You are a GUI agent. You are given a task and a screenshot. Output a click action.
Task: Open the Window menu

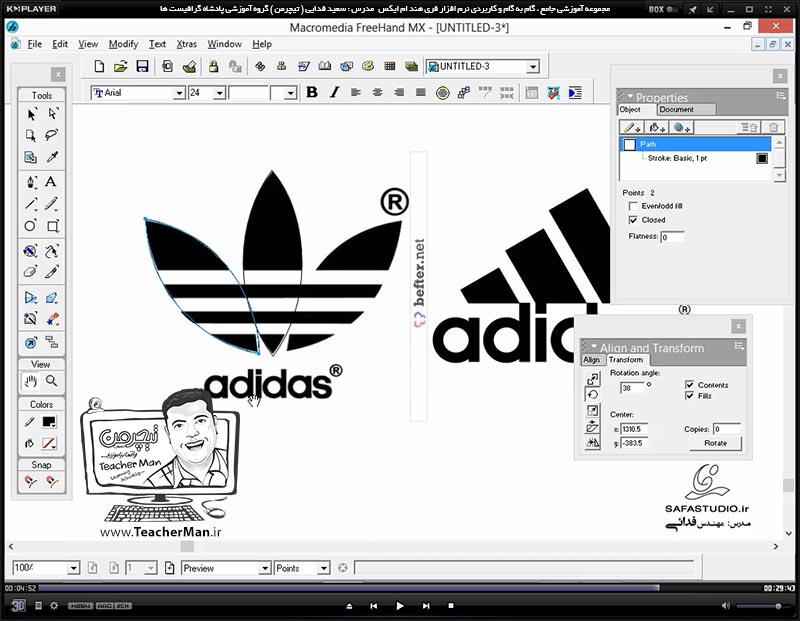coord(224,44)
